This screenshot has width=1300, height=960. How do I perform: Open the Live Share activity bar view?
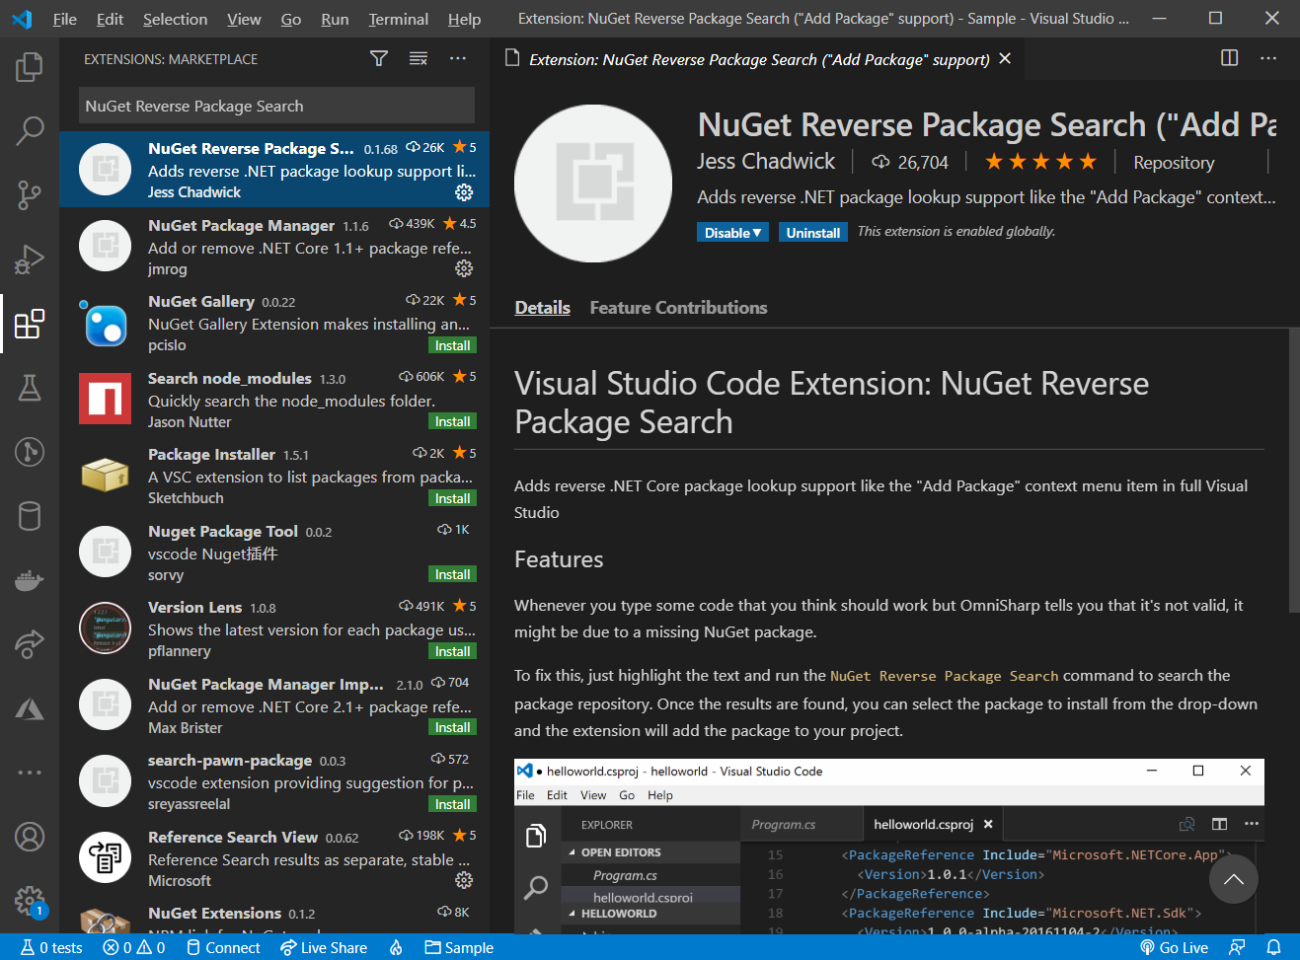coord(29,644)
